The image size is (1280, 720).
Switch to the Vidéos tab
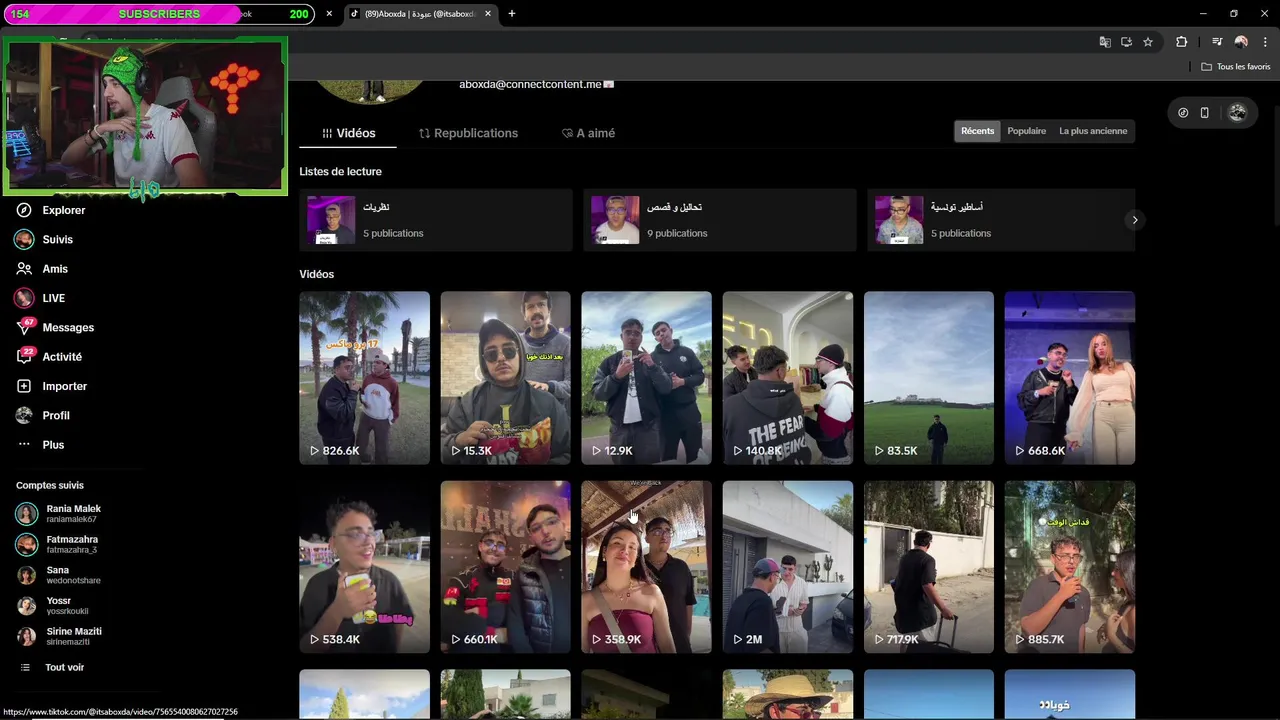[x=348, y=133]
